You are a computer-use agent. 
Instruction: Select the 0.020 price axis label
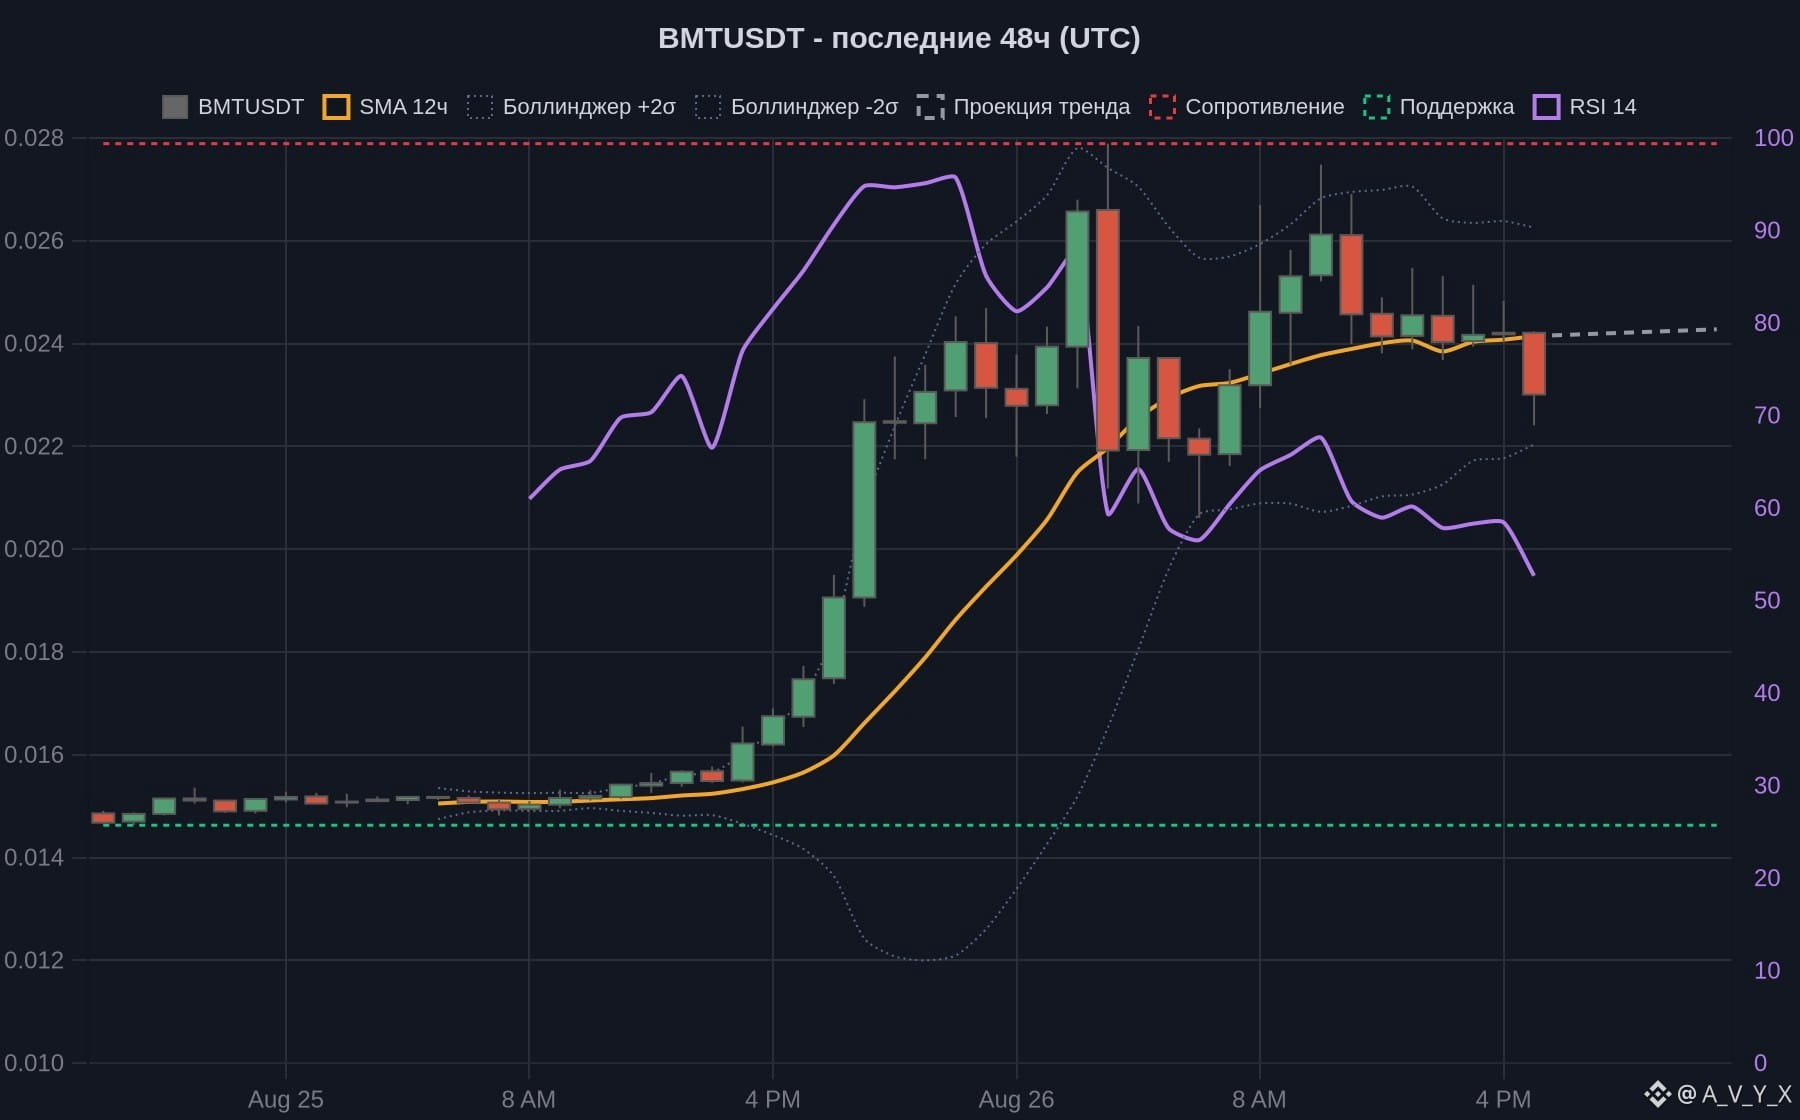click(x=34, y=549)
